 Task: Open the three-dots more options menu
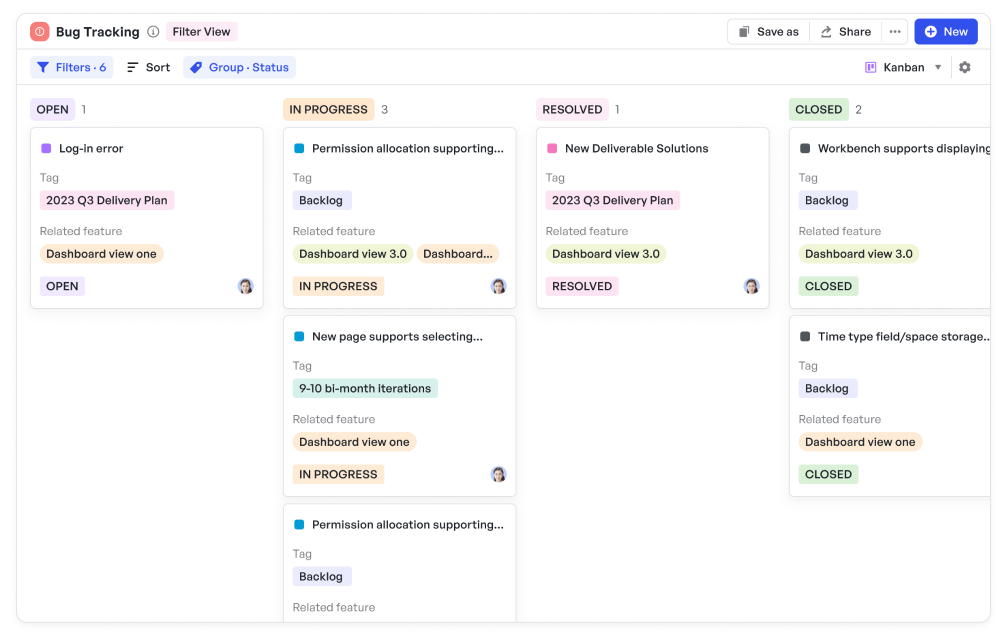(895, 32)
